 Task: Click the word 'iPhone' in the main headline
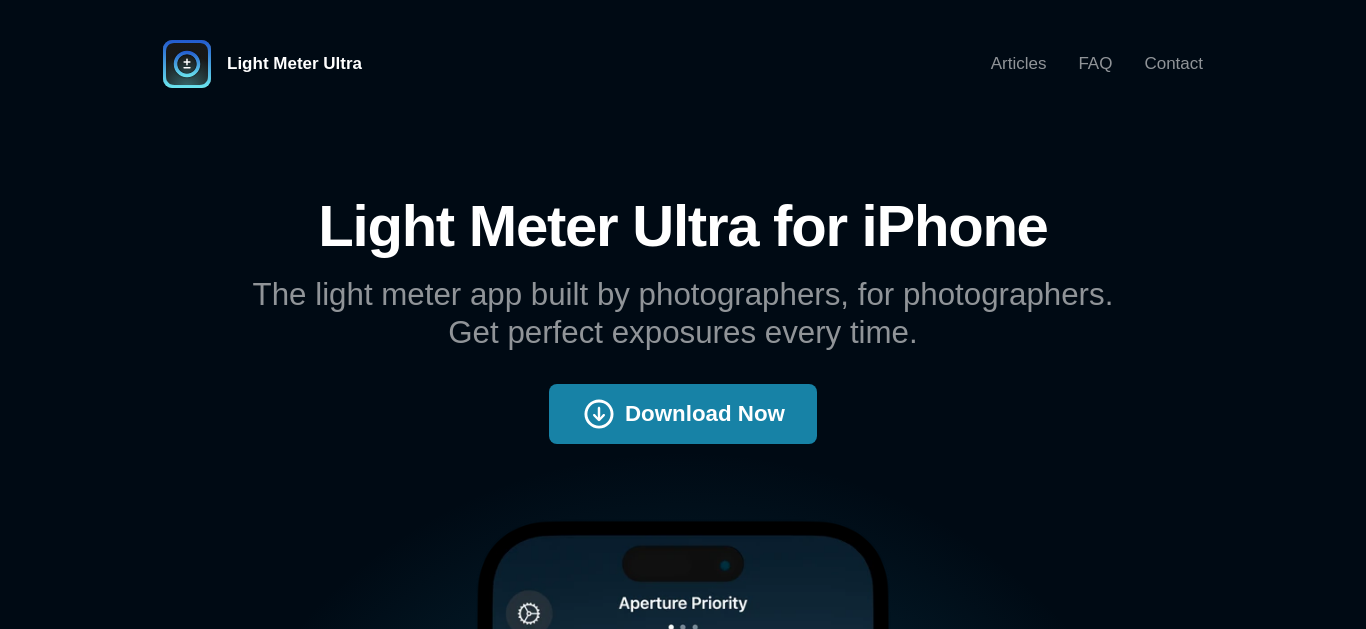pos(954,226)
